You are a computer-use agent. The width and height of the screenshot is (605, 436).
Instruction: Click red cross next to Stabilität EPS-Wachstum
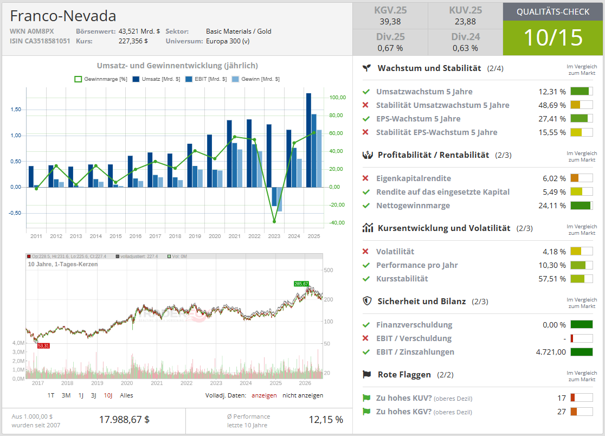pos(365,132)
